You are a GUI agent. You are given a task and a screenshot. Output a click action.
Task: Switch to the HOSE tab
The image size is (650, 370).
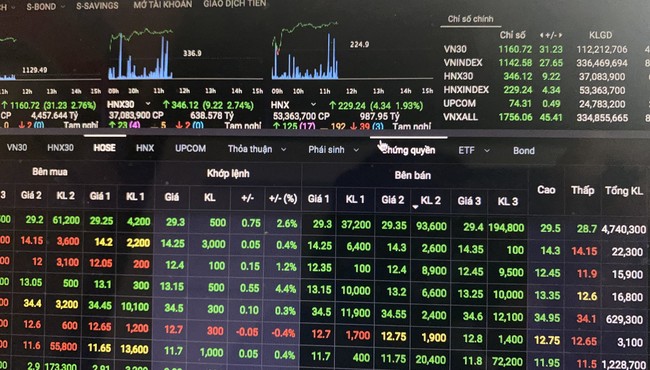104,148
